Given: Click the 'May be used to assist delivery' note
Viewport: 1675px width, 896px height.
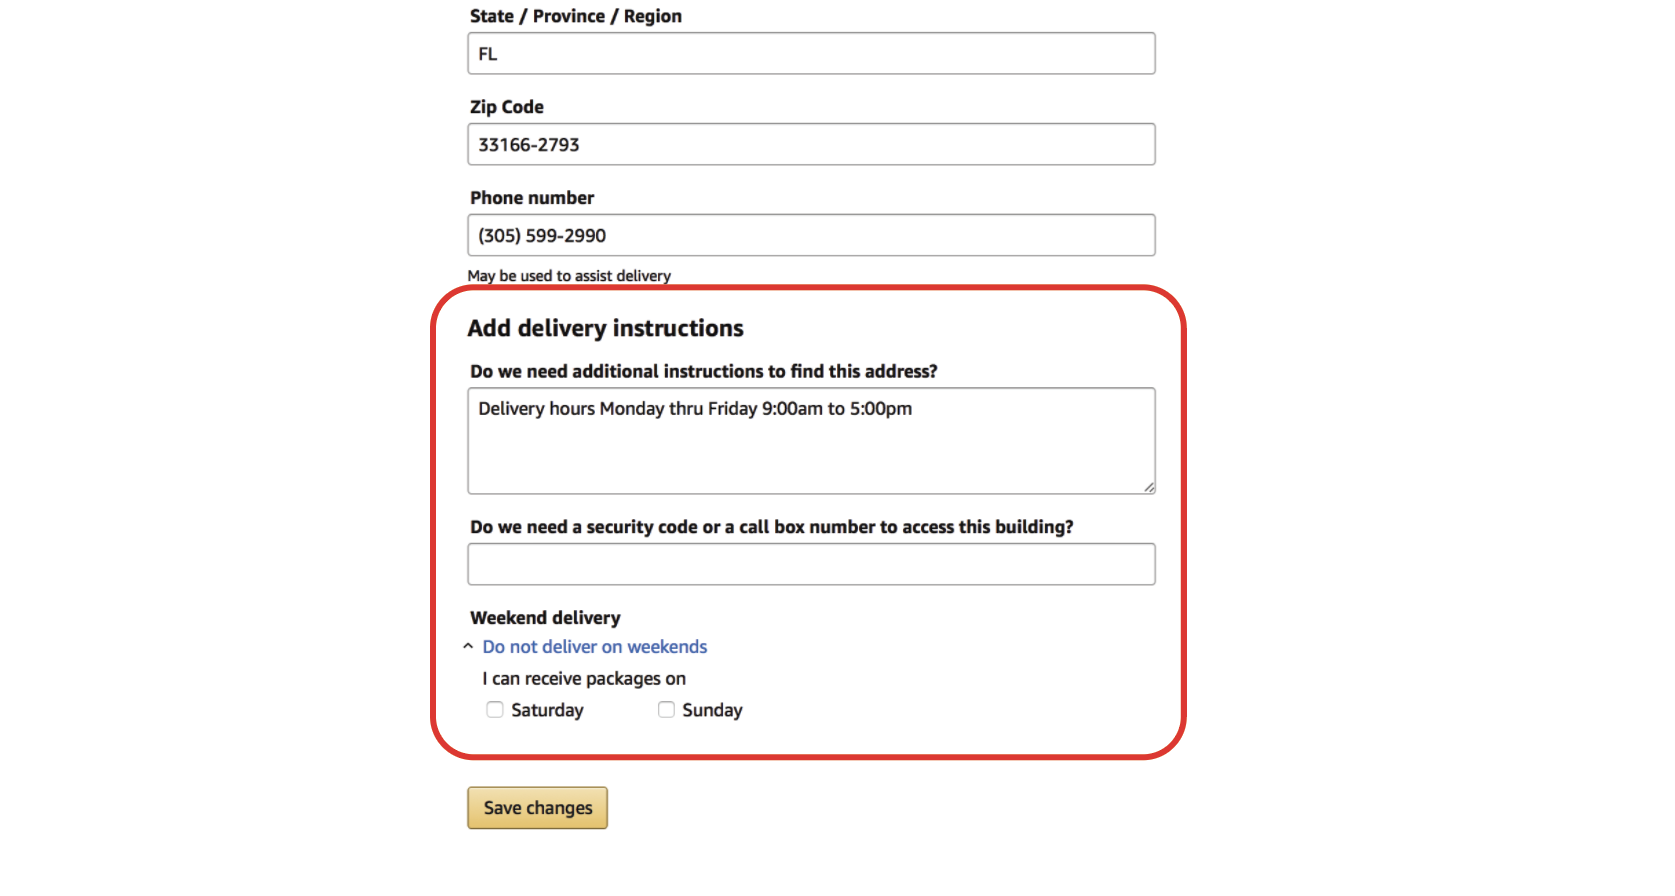Looking at the screenshot, I should coord(569,276).
